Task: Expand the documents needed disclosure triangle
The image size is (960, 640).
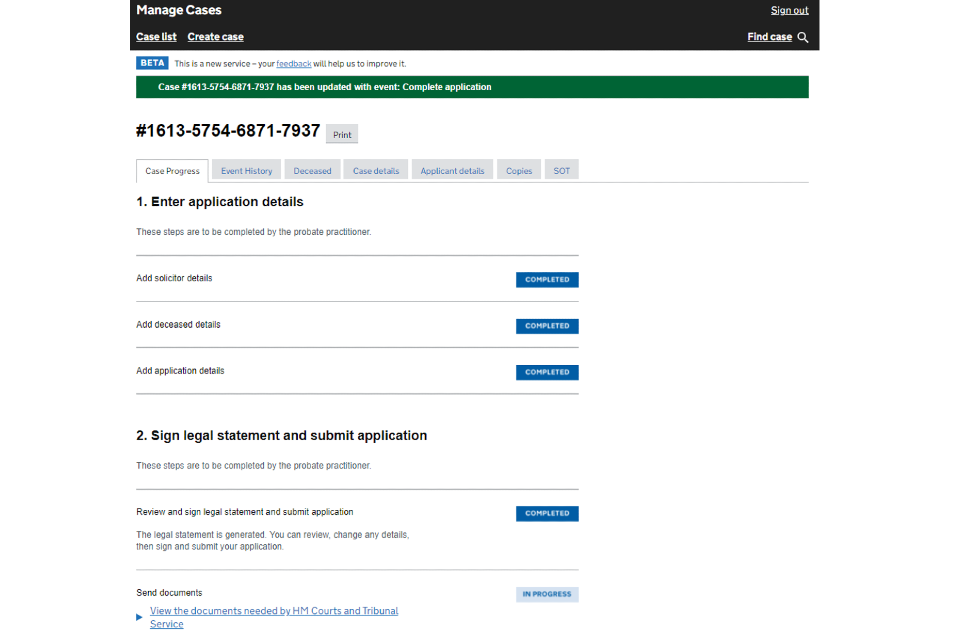Action: tap(139, 617)
